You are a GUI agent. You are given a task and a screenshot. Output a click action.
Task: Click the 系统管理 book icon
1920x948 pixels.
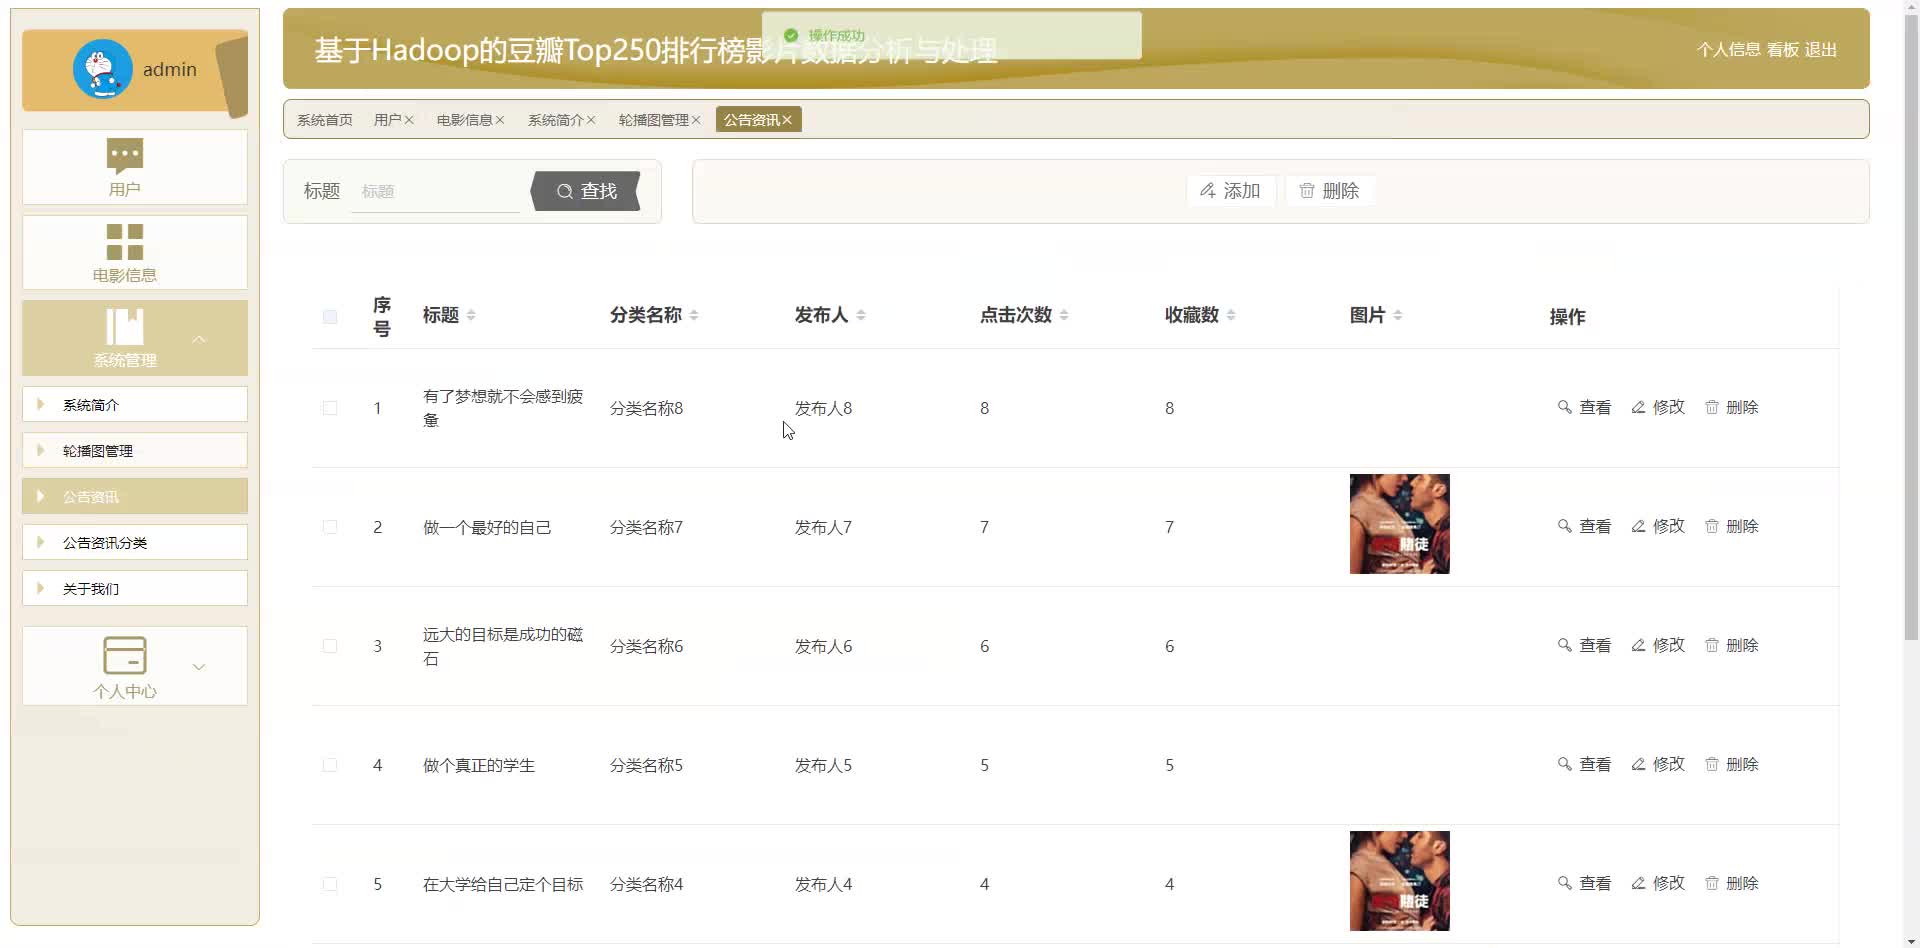tap(125, 327)
